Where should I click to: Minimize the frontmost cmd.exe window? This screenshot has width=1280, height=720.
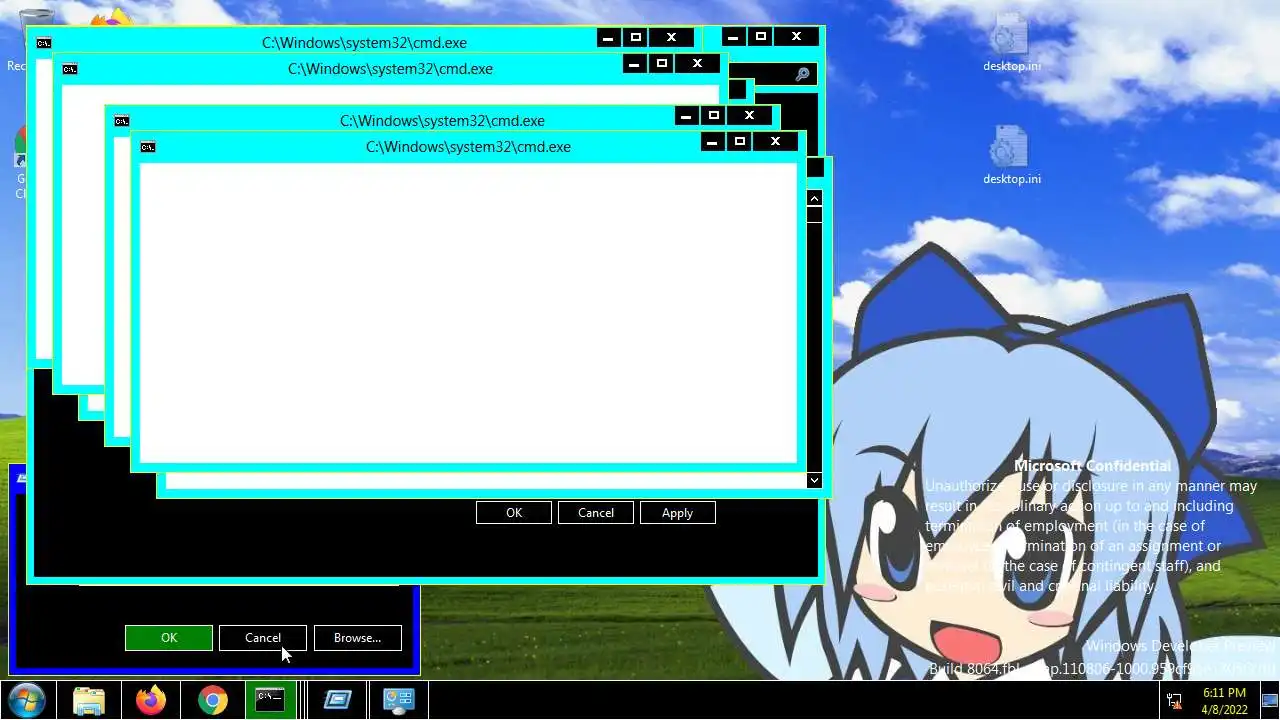point(712,142)
